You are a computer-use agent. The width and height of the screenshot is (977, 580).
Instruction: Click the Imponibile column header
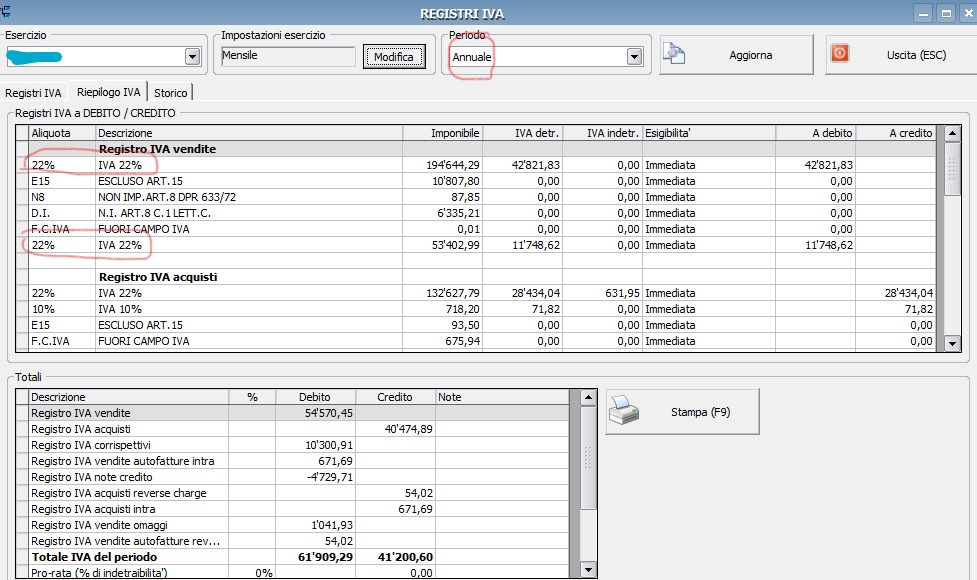coord(442,133)
